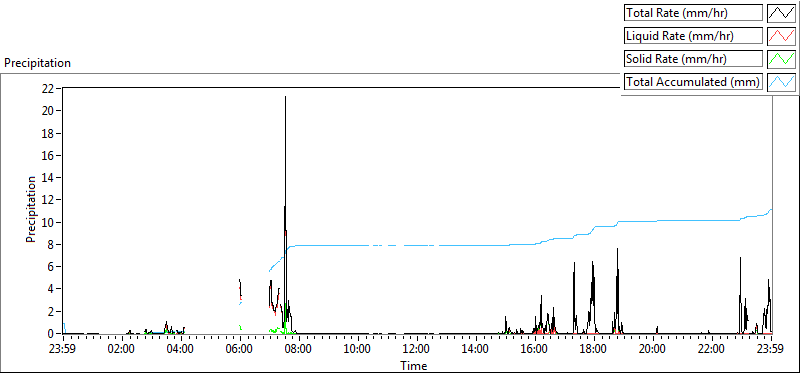This screenshot has height=373, width=800.
Task: Click the 0 value on the Y axis
Action: pos(52,334)
